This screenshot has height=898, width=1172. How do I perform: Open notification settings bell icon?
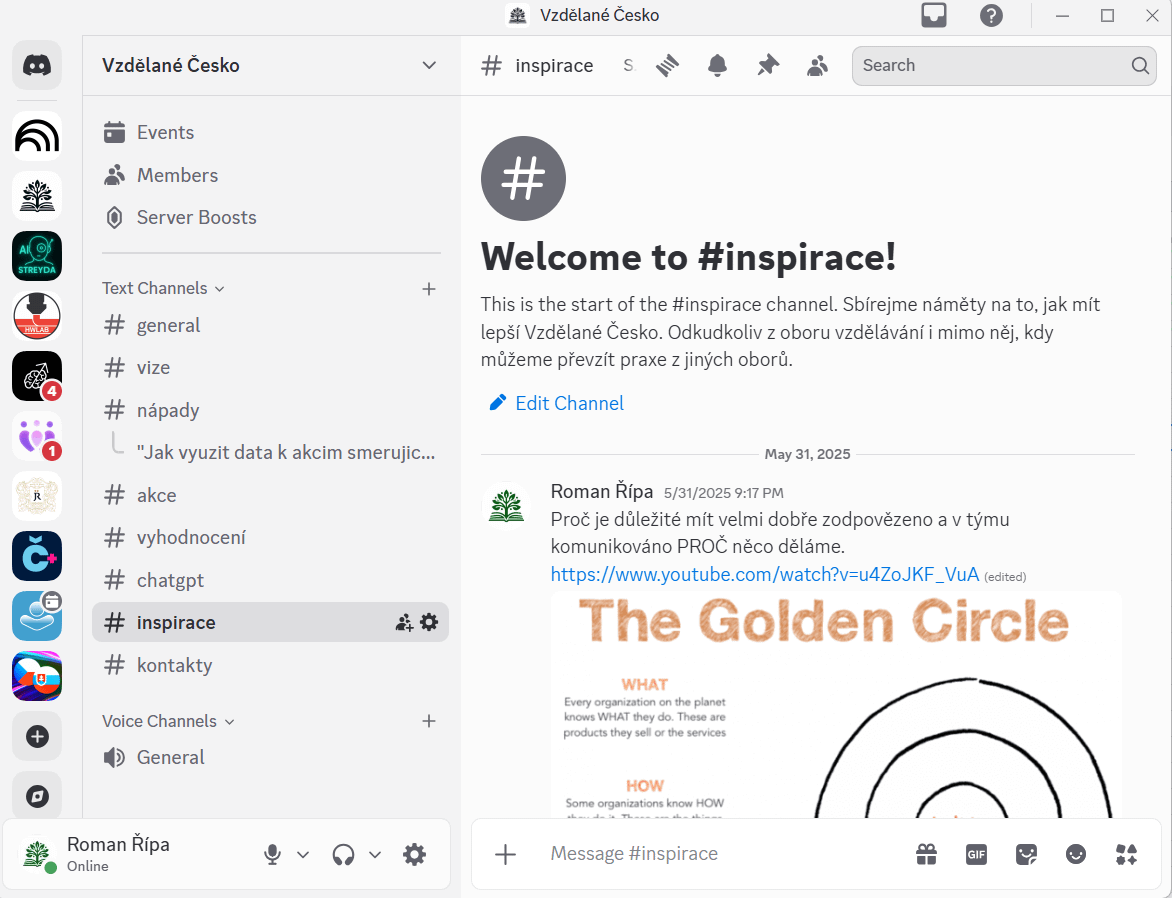click(718, 66)
